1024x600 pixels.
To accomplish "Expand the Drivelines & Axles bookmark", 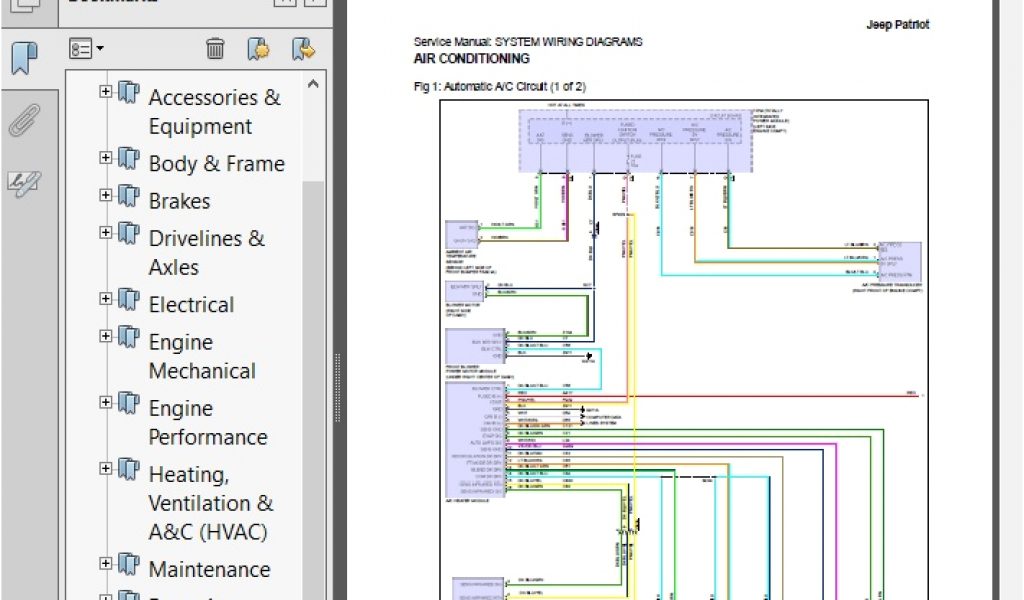I will [105, 232].
